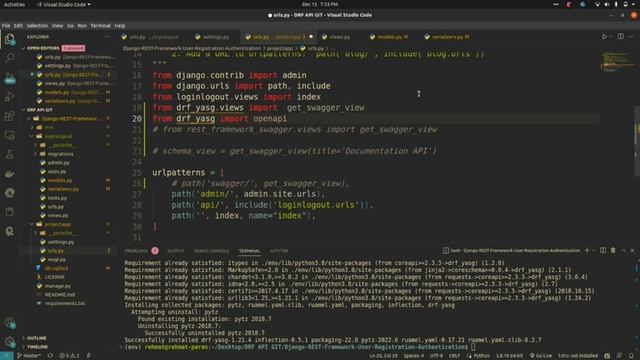This screenshot has width=640, height=360.
Task: Switch to models.py editor tab
Action: coord(389,37)
